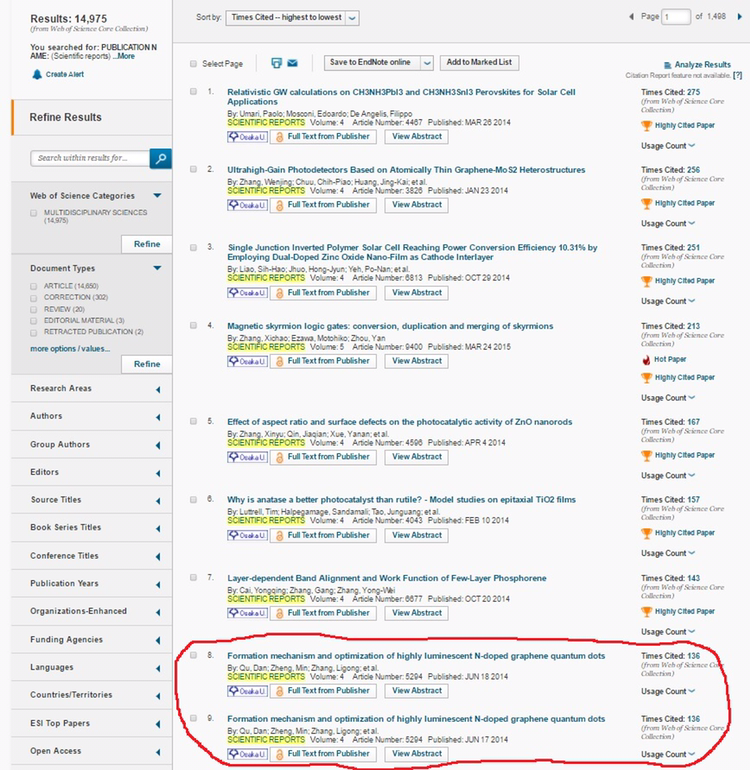This screenshot has width=750, height=770.
Task: Click the citation report help [?] icon
Action: [737, 75]
